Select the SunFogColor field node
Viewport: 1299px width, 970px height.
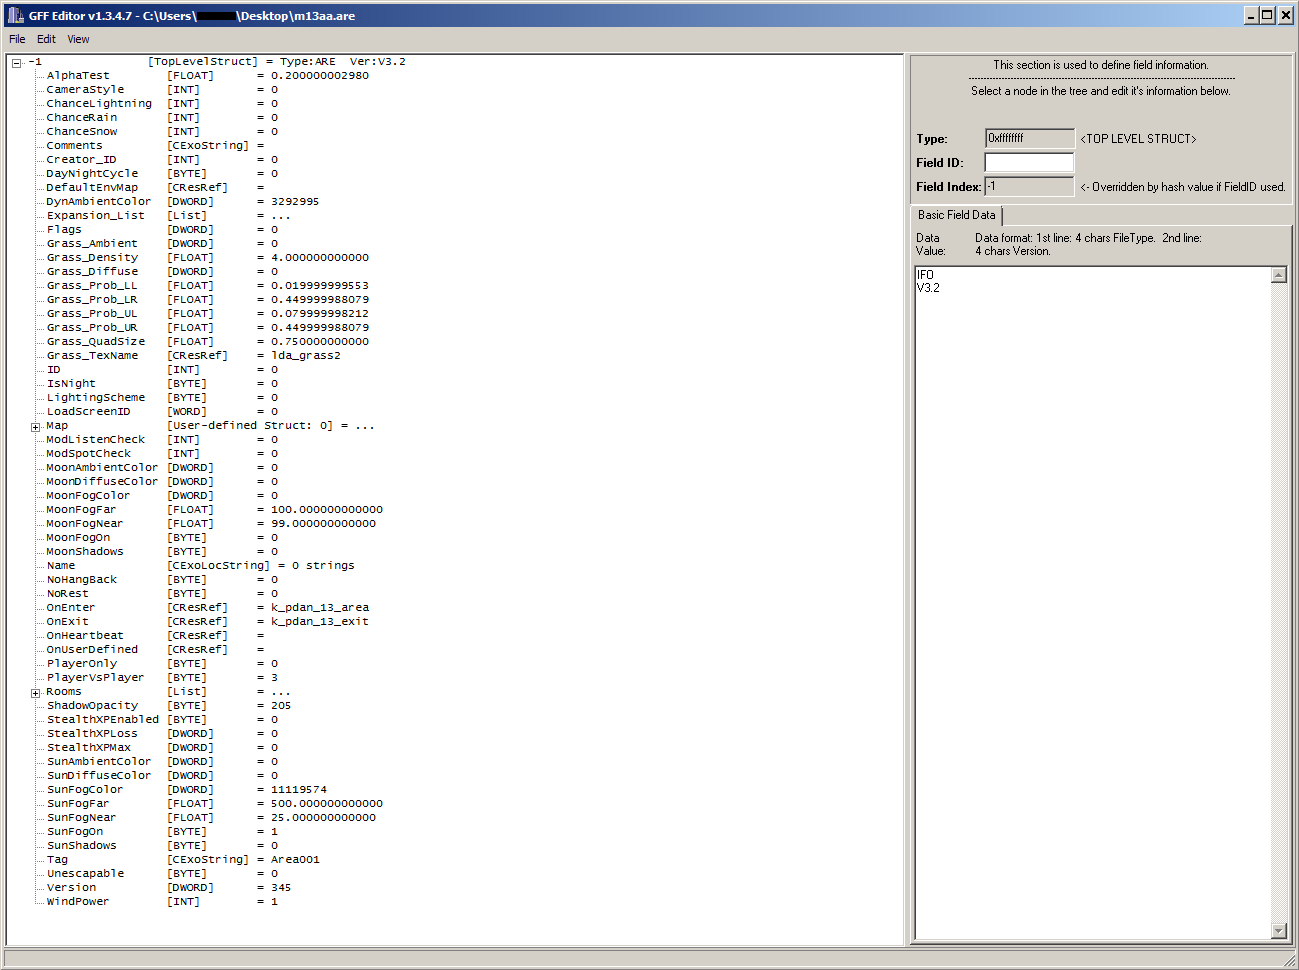(x=85, y=790)
